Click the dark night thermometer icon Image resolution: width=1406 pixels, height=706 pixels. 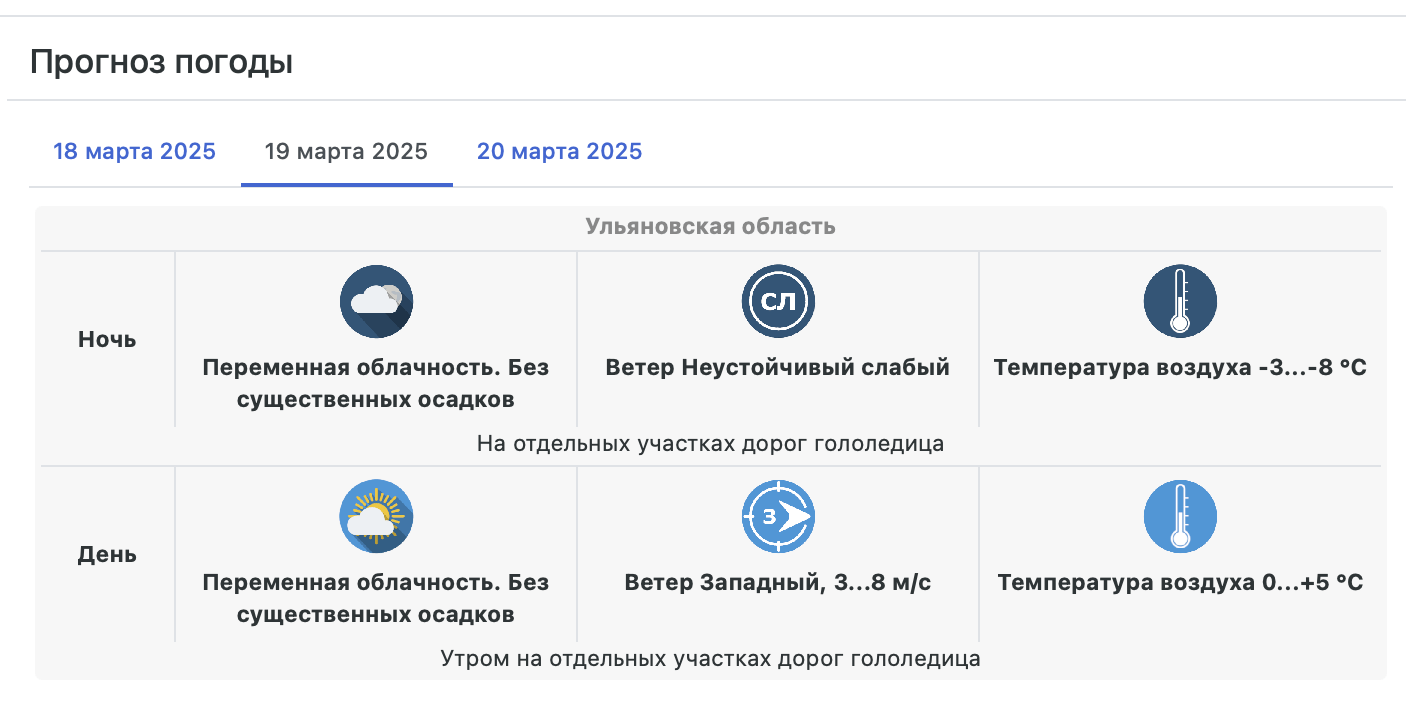1180,301
